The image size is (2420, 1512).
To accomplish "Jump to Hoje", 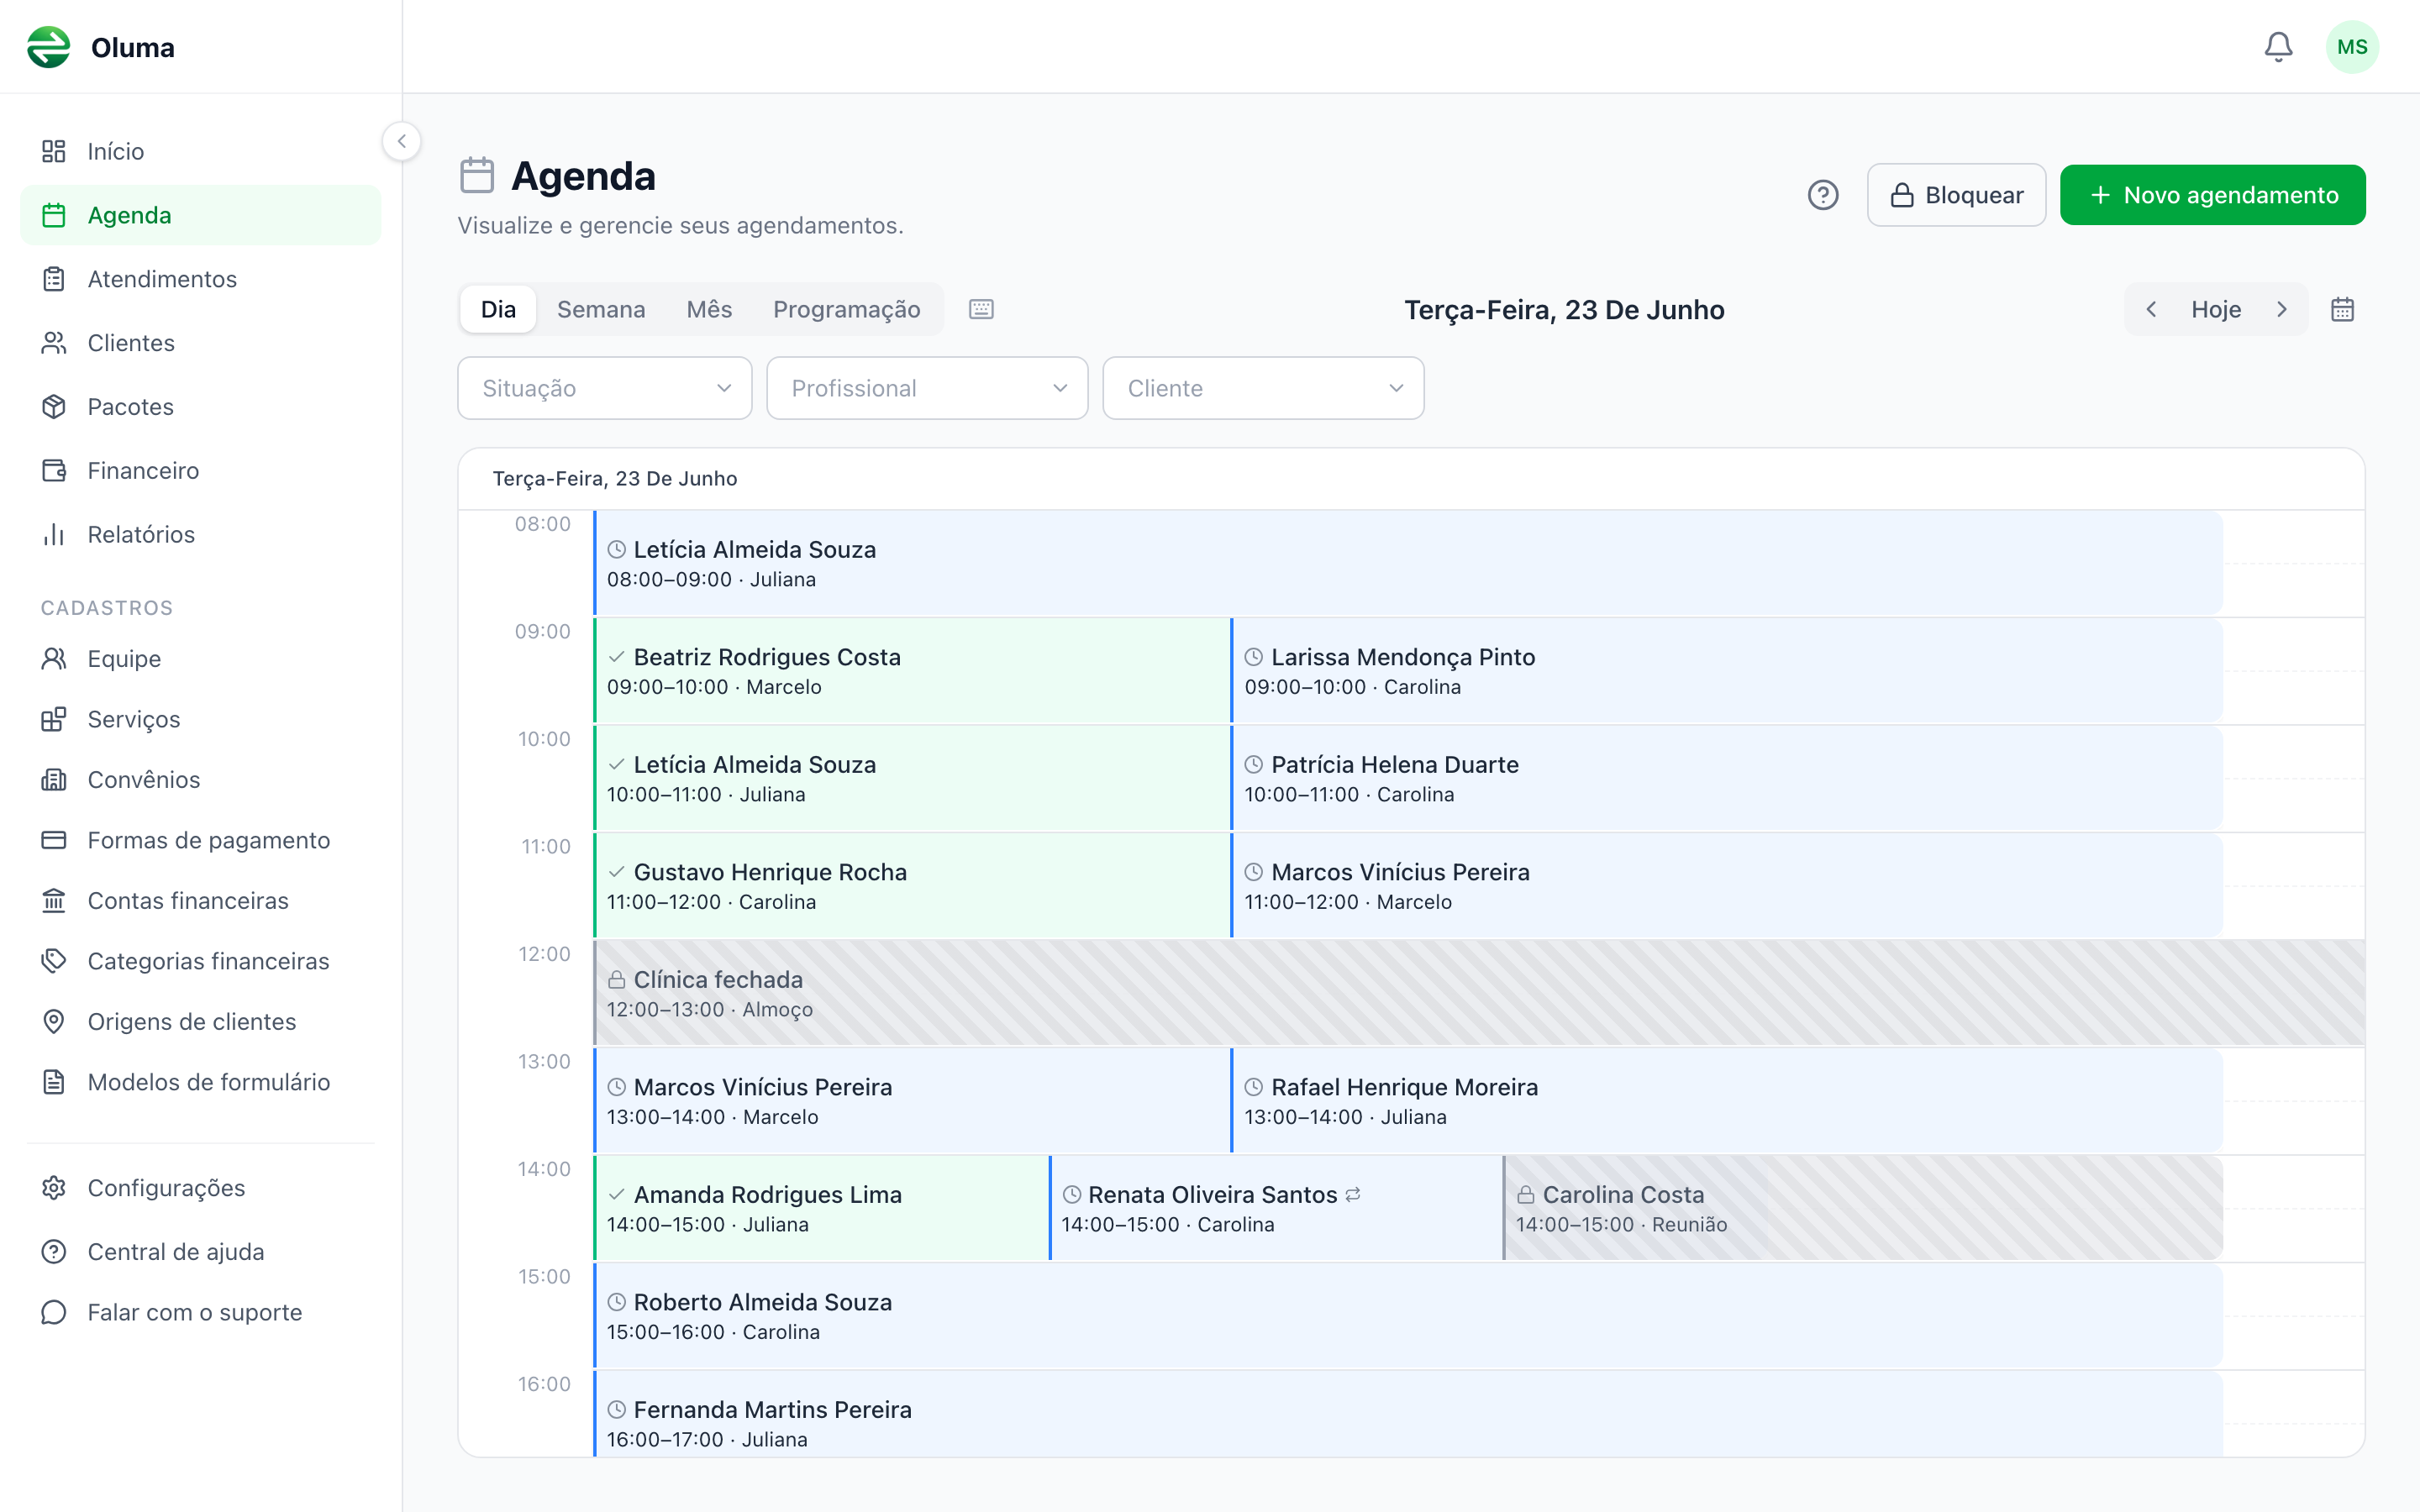I will 2216,309.
